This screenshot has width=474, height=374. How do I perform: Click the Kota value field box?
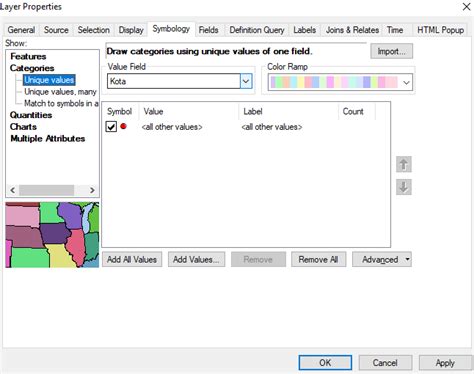174,81
